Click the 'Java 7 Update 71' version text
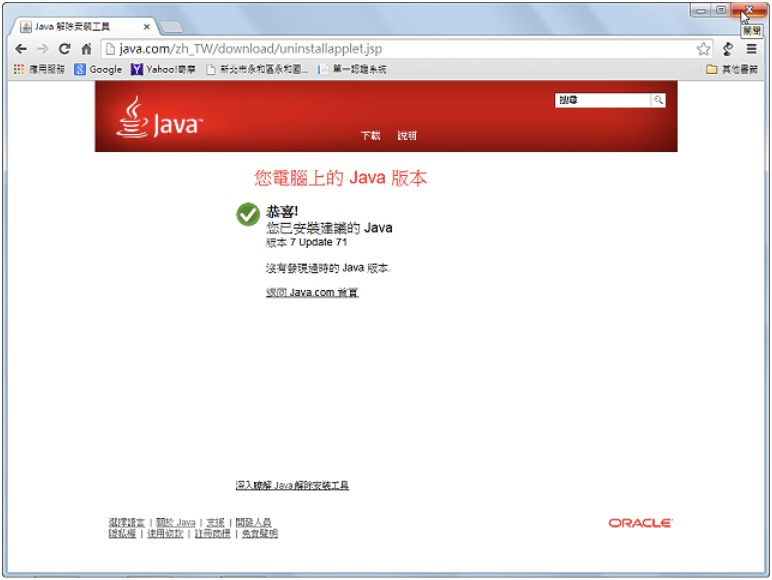This screenshot has height=580, width=772. 307,242
